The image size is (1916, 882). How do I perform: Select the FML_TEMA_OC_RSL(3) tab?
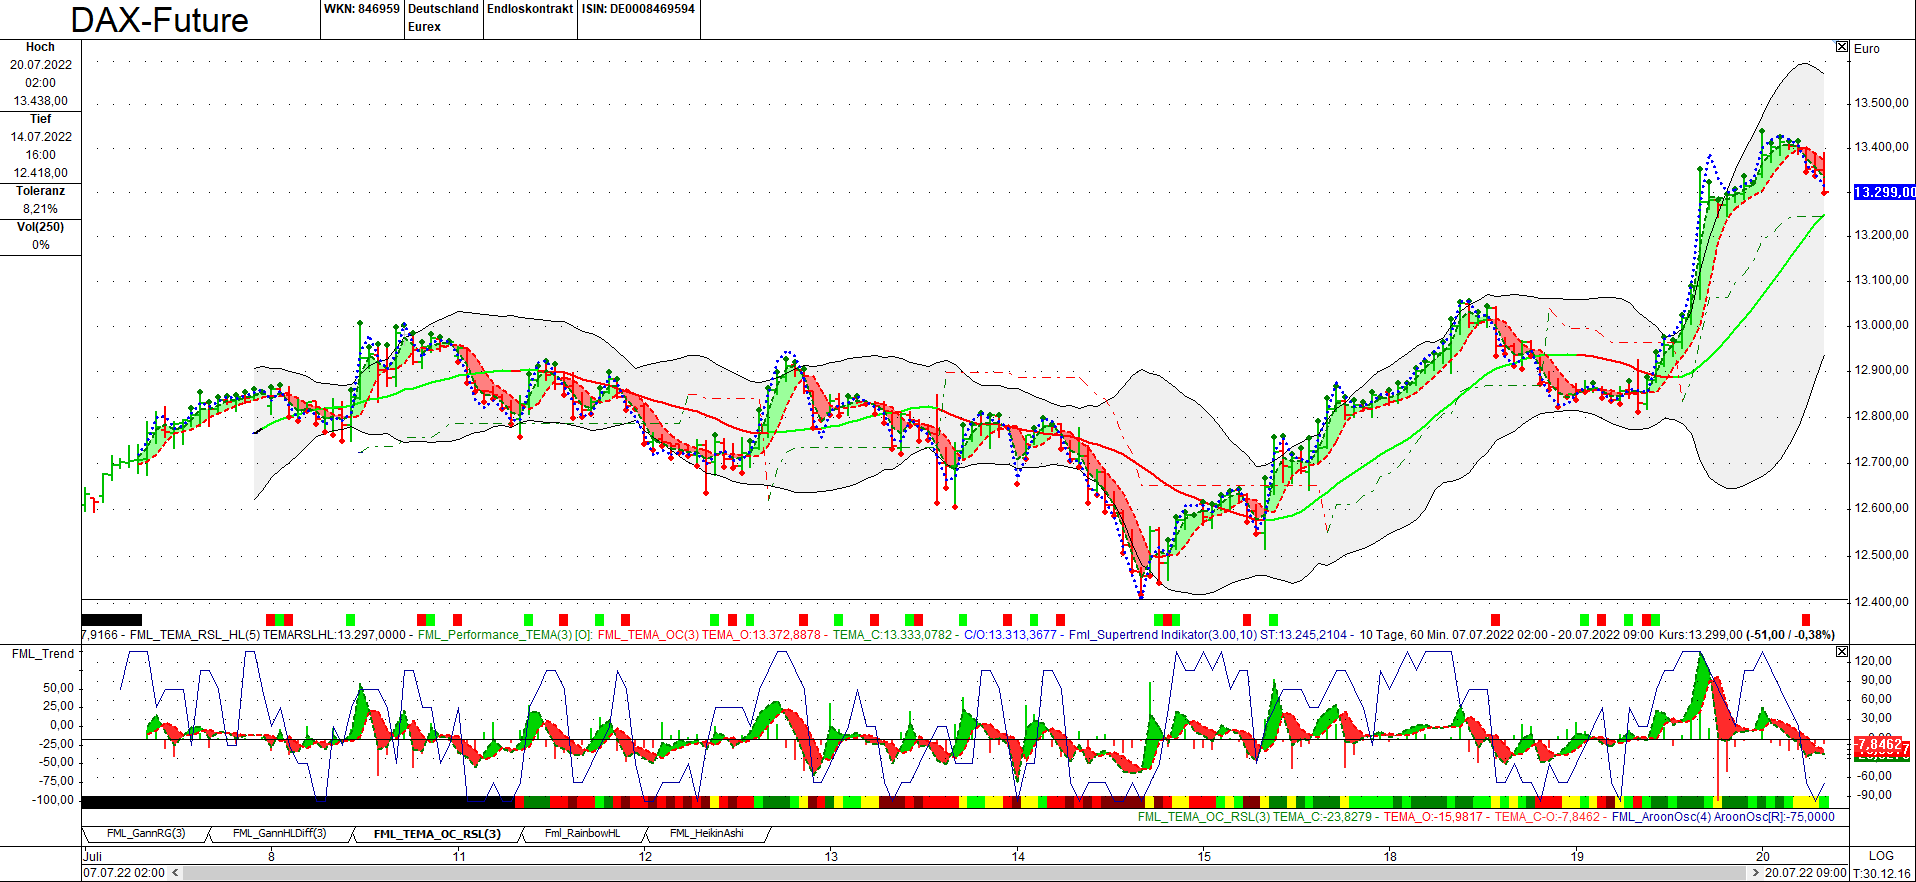point(437,833)
